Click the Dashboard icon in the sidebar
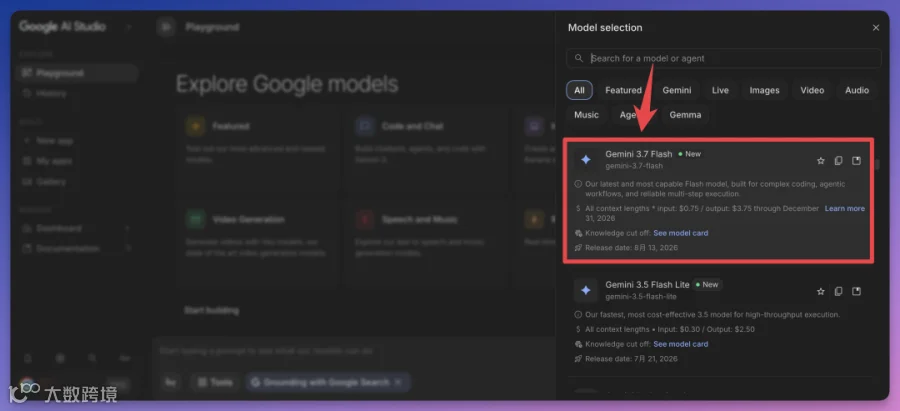The image size is (900, 411). pyautogui.click(x=26, y=228)
